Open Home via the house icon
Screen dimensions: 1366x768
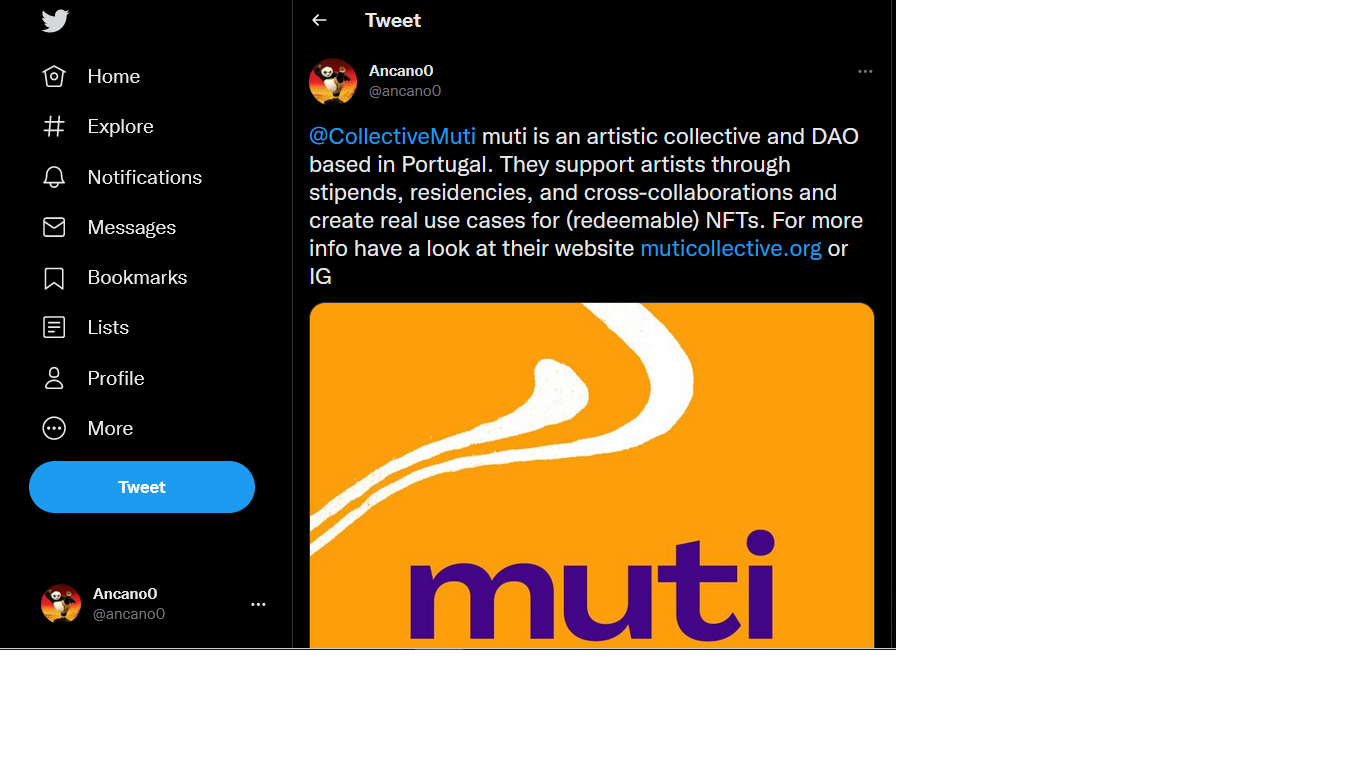54,76
